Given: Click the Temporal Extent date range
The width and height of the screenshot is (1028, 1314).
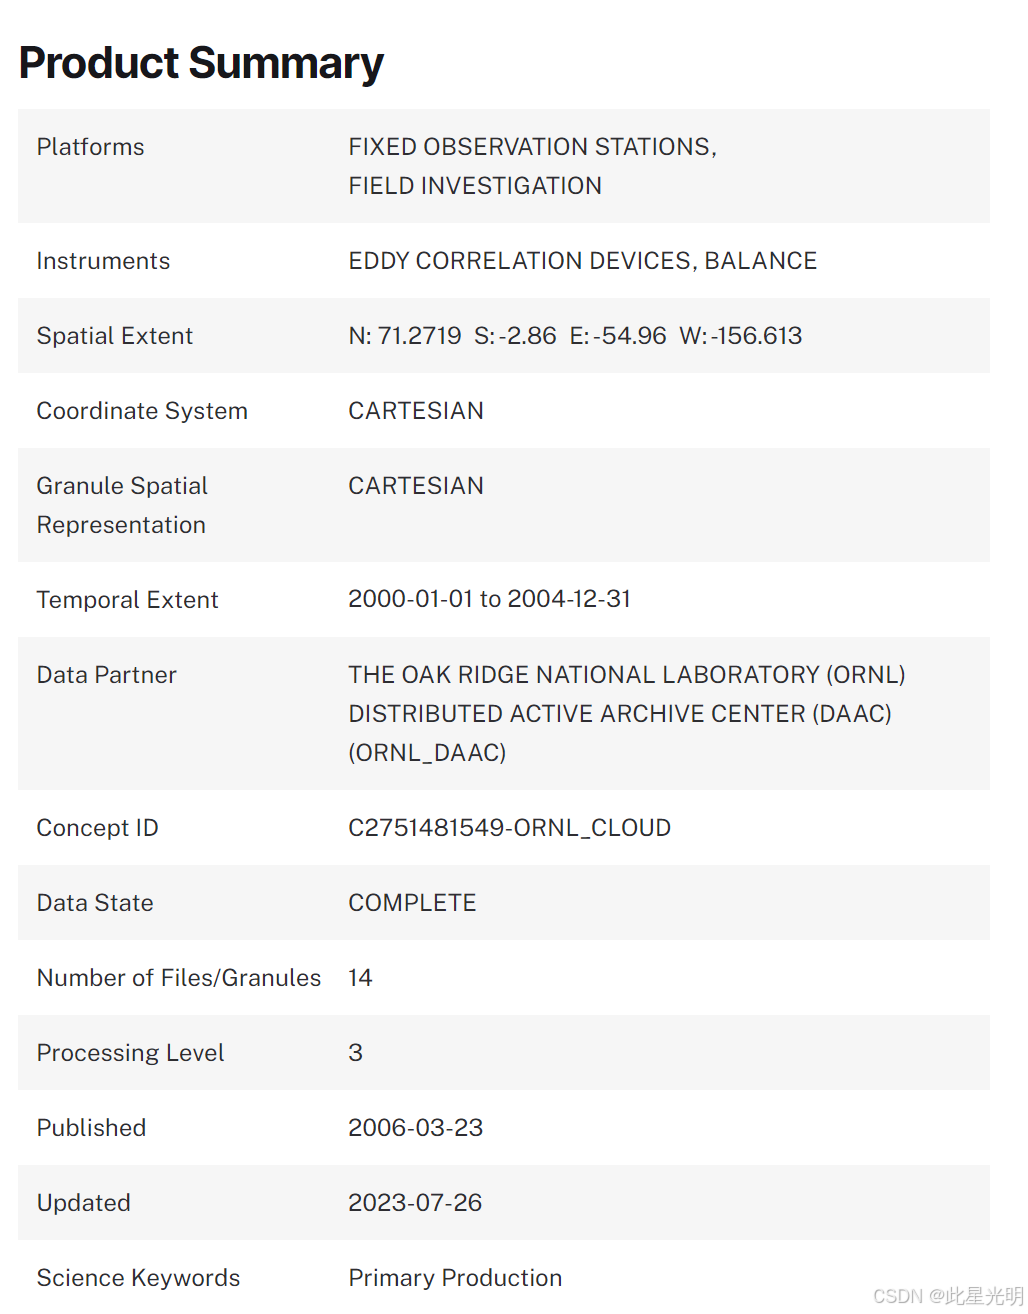Looking at the screenshot, I should click(x=489, y=599).
